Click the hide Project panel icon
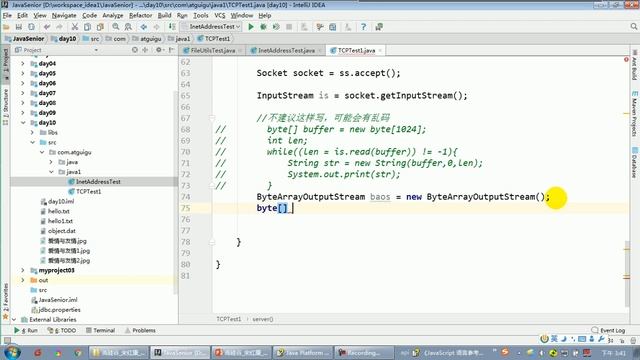 point(171,50)
